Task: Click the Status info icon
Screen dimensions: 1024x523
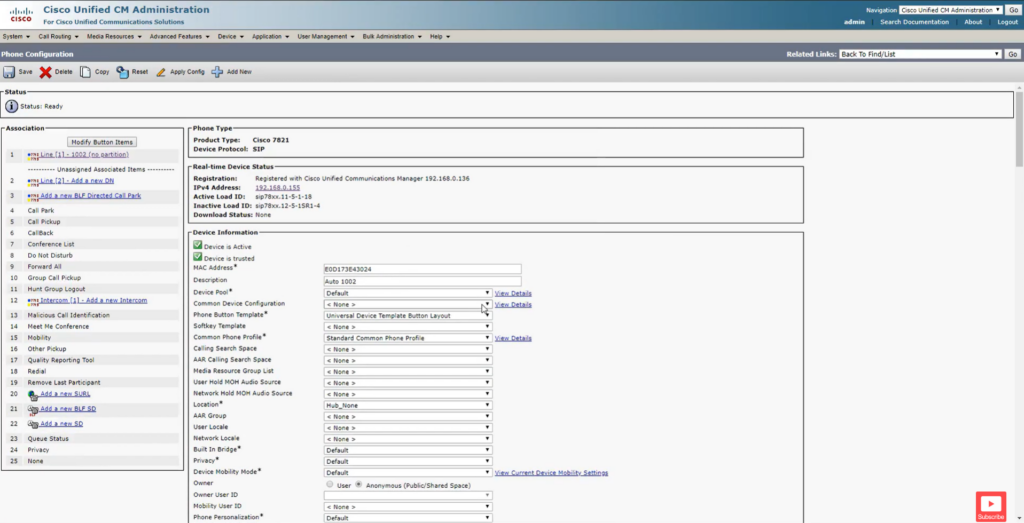Action: pyautogui.click(x=12, y=106)
